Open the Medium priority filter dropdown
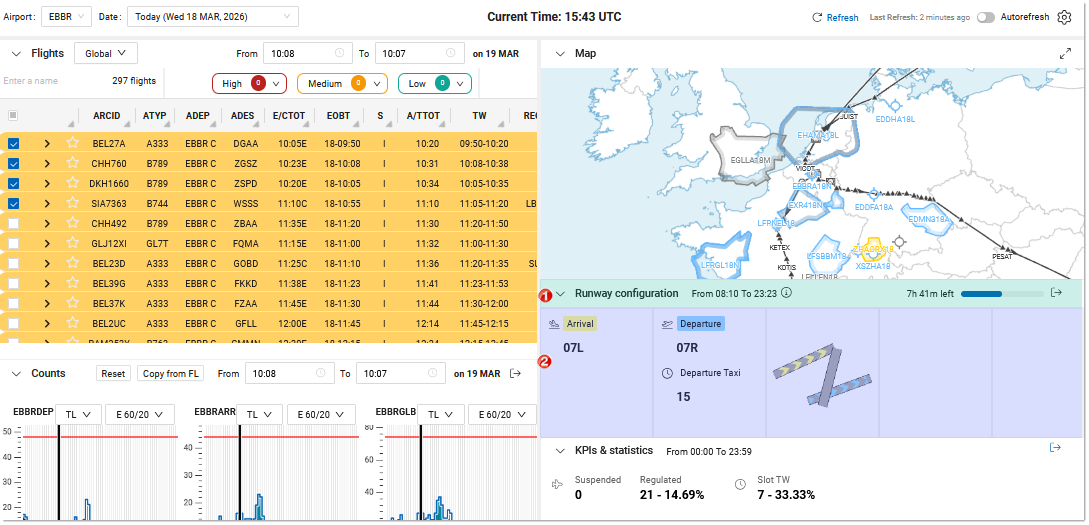 point(342,84)
